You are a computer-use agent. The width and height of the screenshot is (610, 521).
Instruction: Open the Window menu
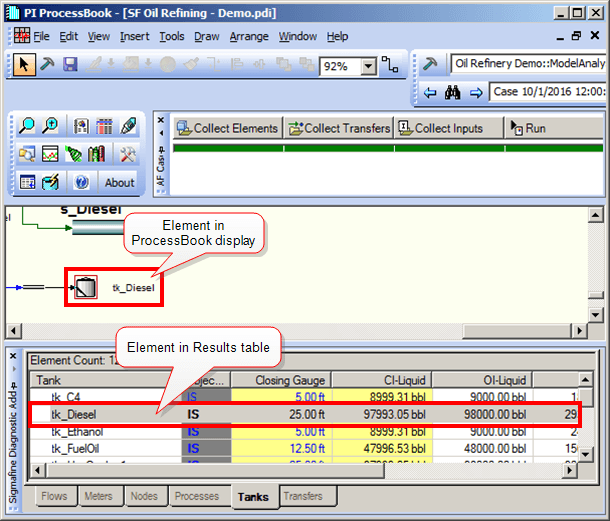pos(298,36)
